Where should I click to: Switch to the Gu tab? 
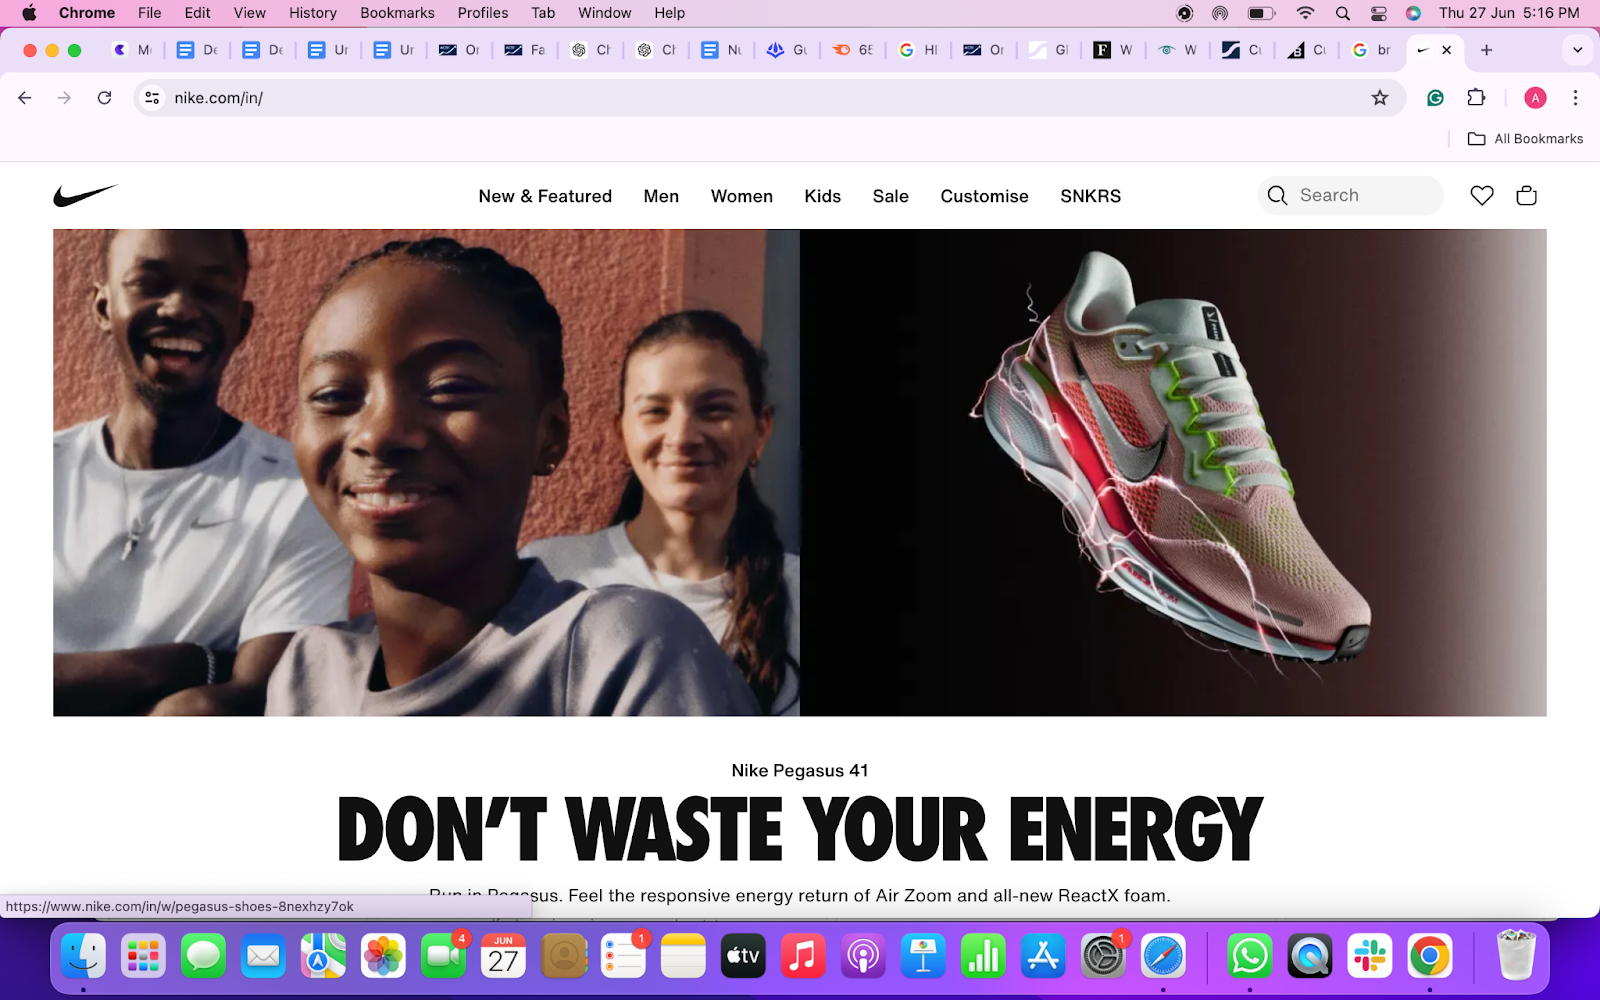pos(787,50)
